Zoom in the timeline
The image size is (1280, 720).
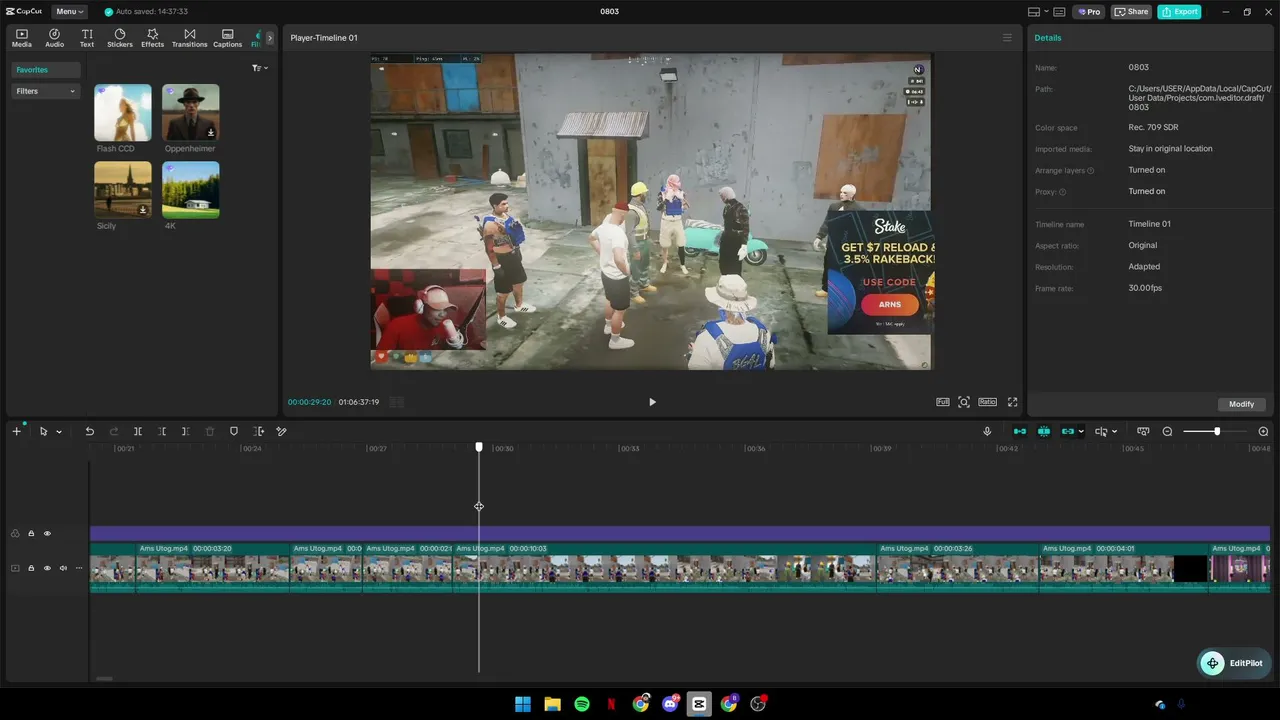pyautogui.click(x=1263, y=432)
